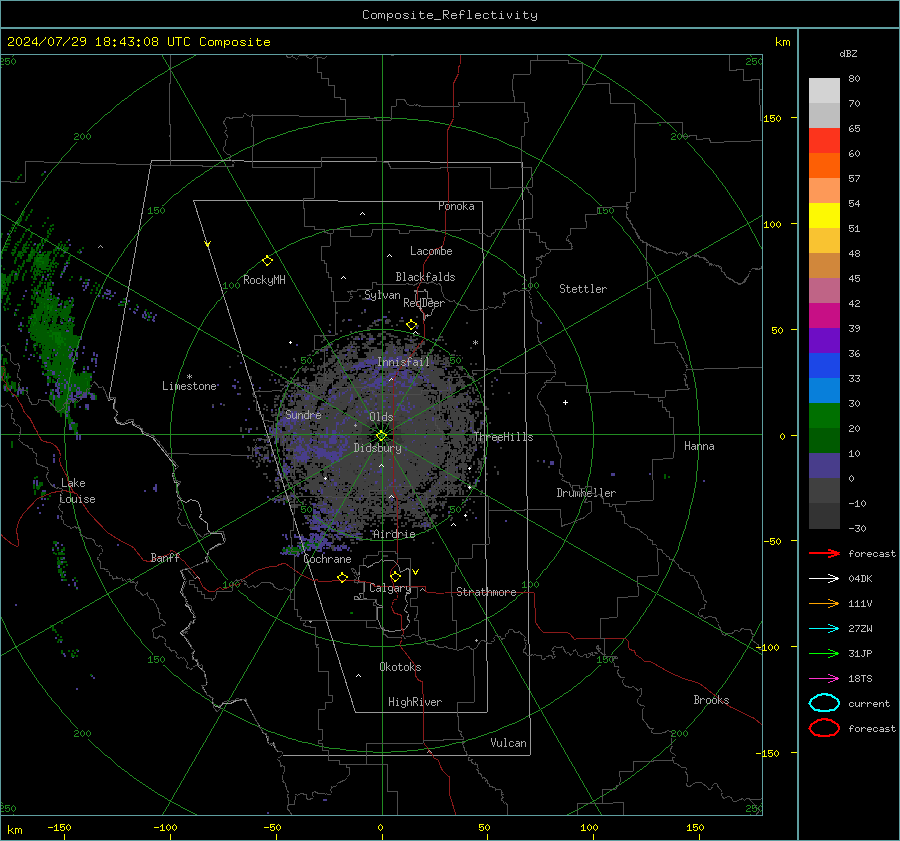Click the Blackfalds city label

[425, 277]
